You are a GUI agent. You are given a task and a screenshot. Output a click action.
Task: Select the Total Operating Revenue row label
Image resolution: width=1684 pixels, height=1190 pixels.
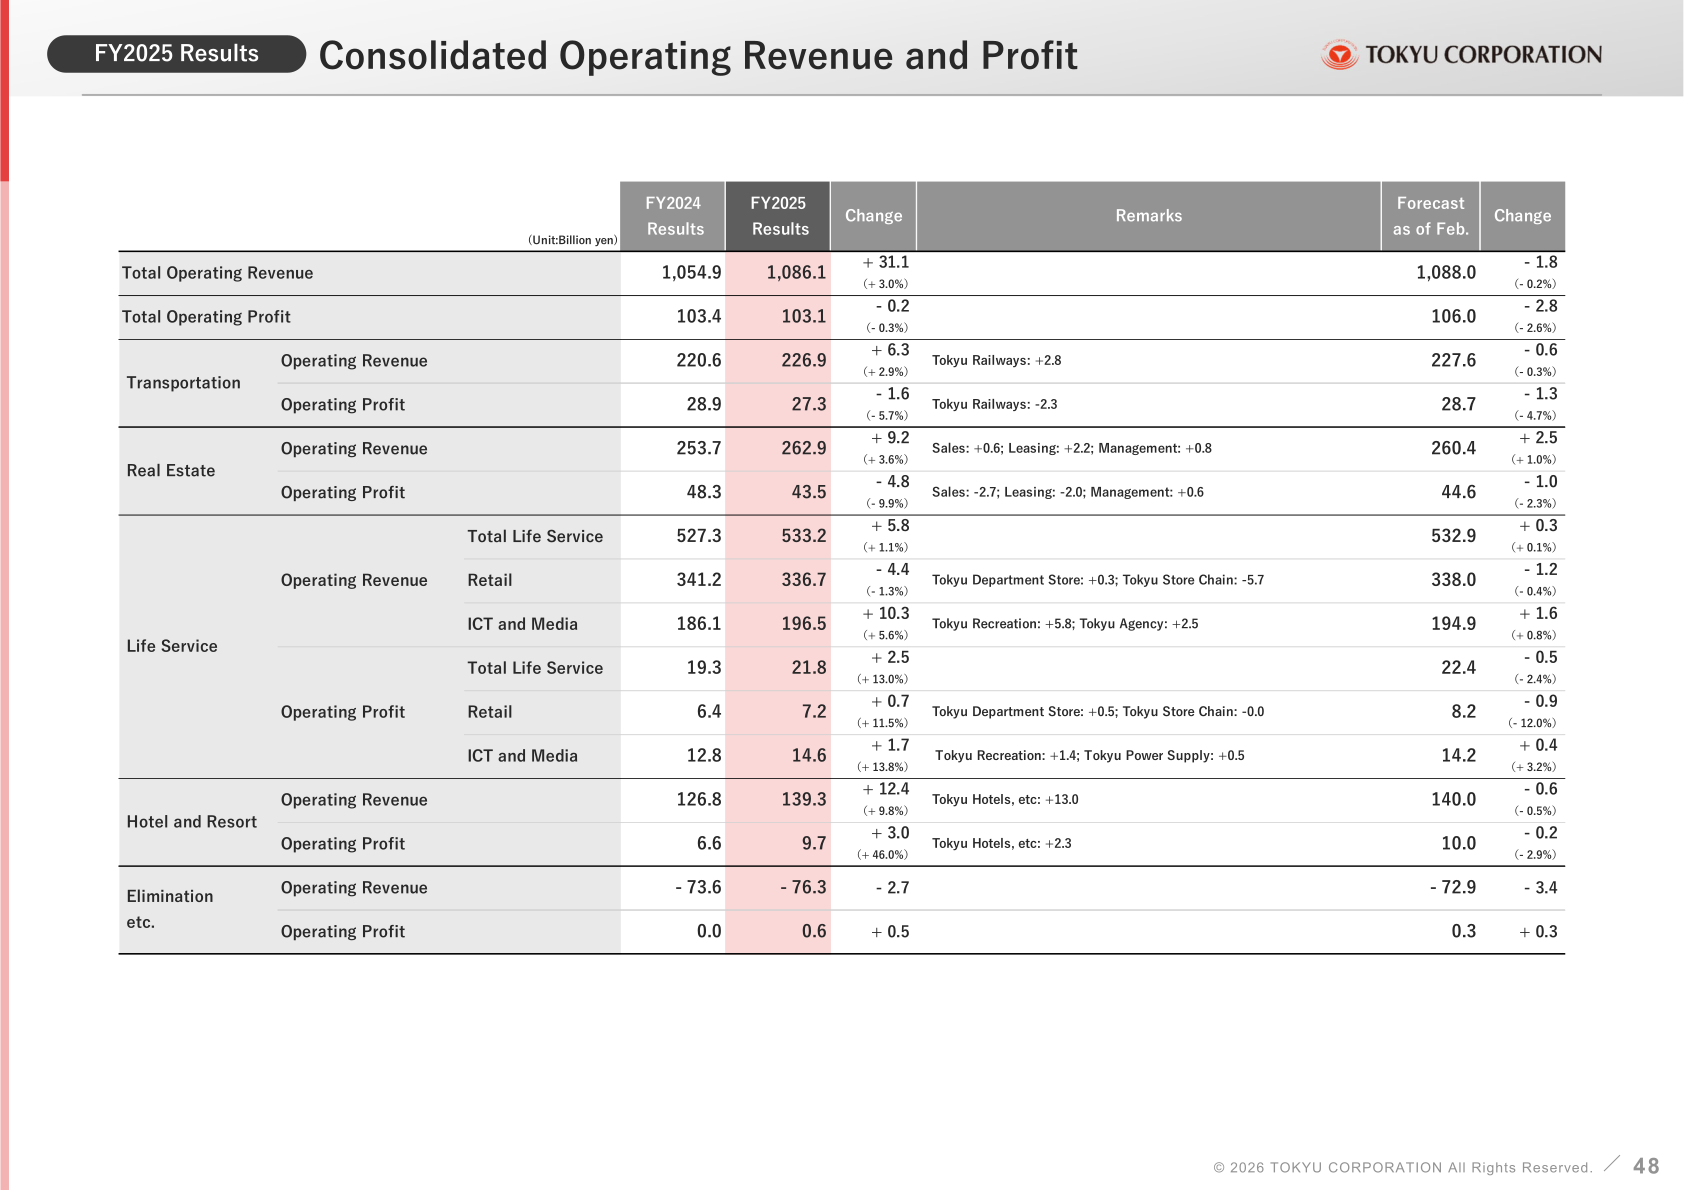pyautogui.click(x=217, y=273)
